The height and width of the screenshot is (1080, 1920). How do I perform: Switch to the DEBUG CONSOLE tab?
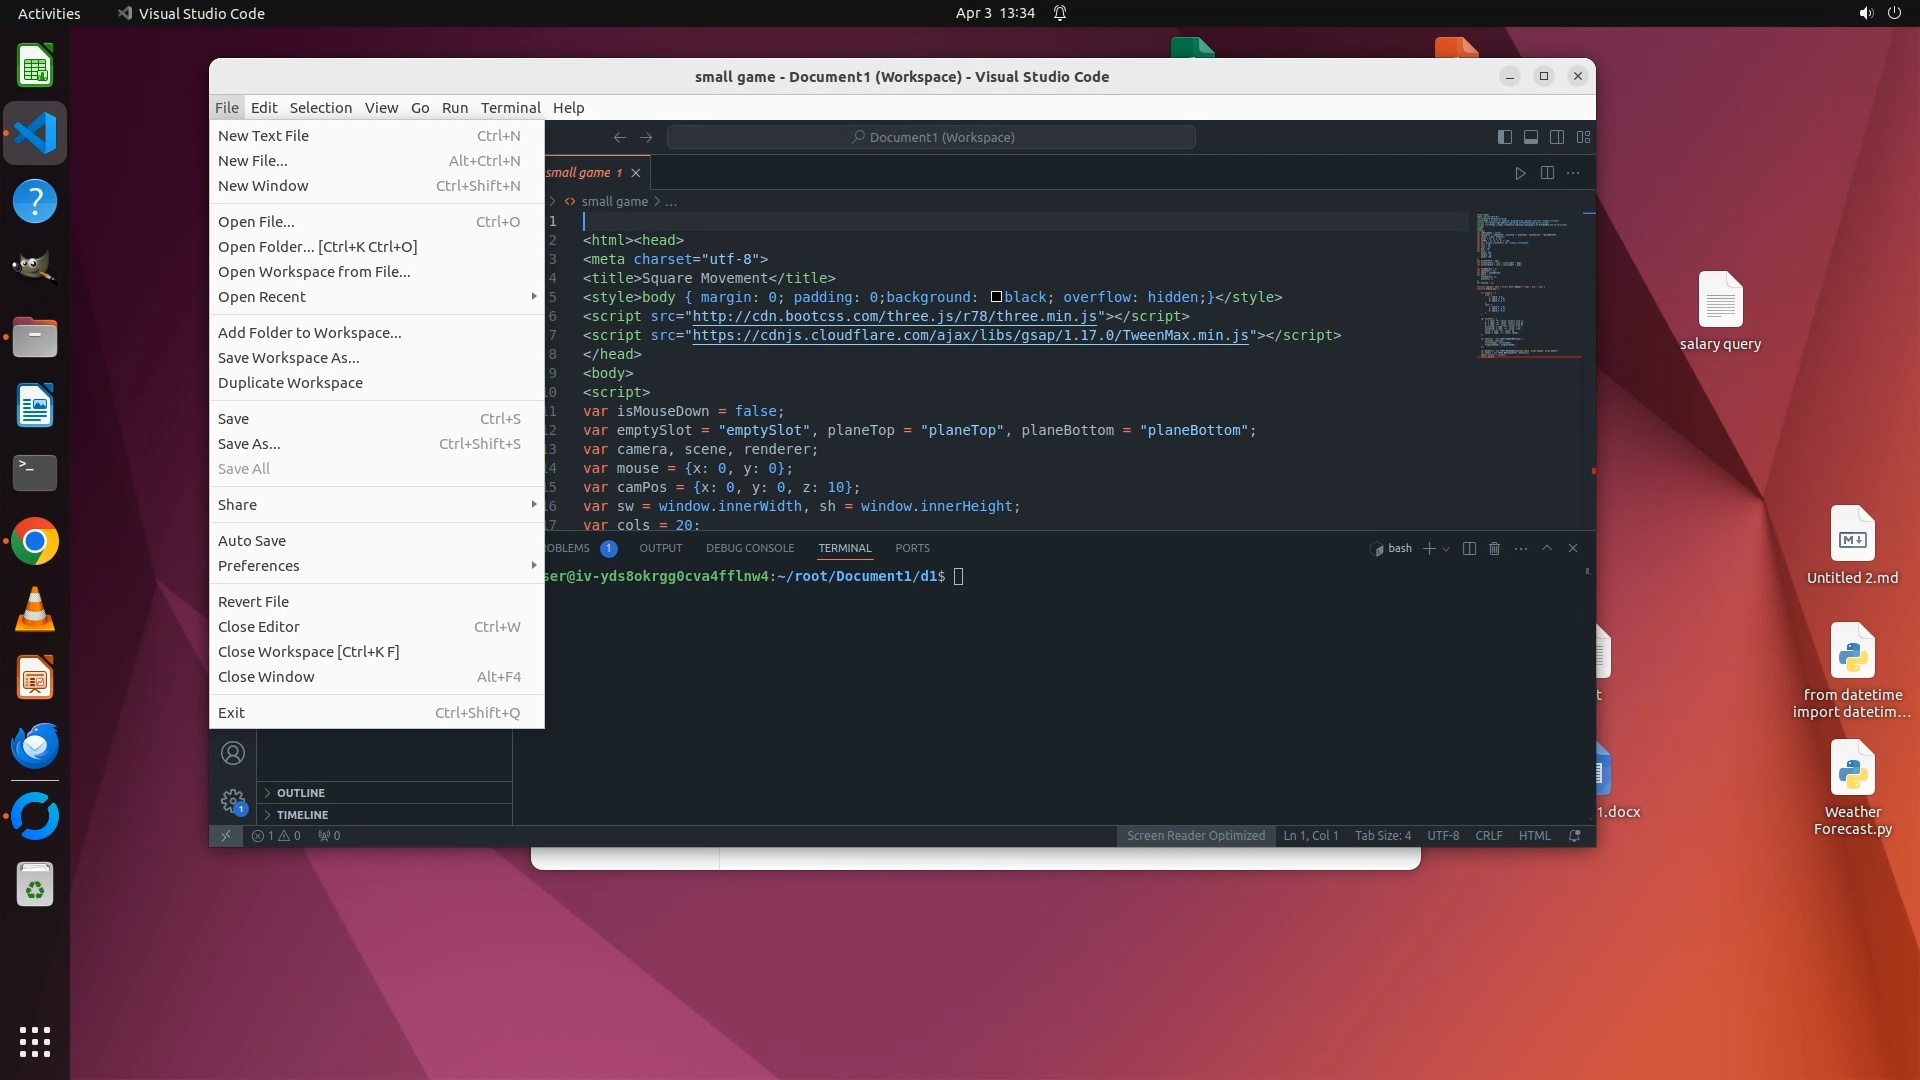pos(749,548)
